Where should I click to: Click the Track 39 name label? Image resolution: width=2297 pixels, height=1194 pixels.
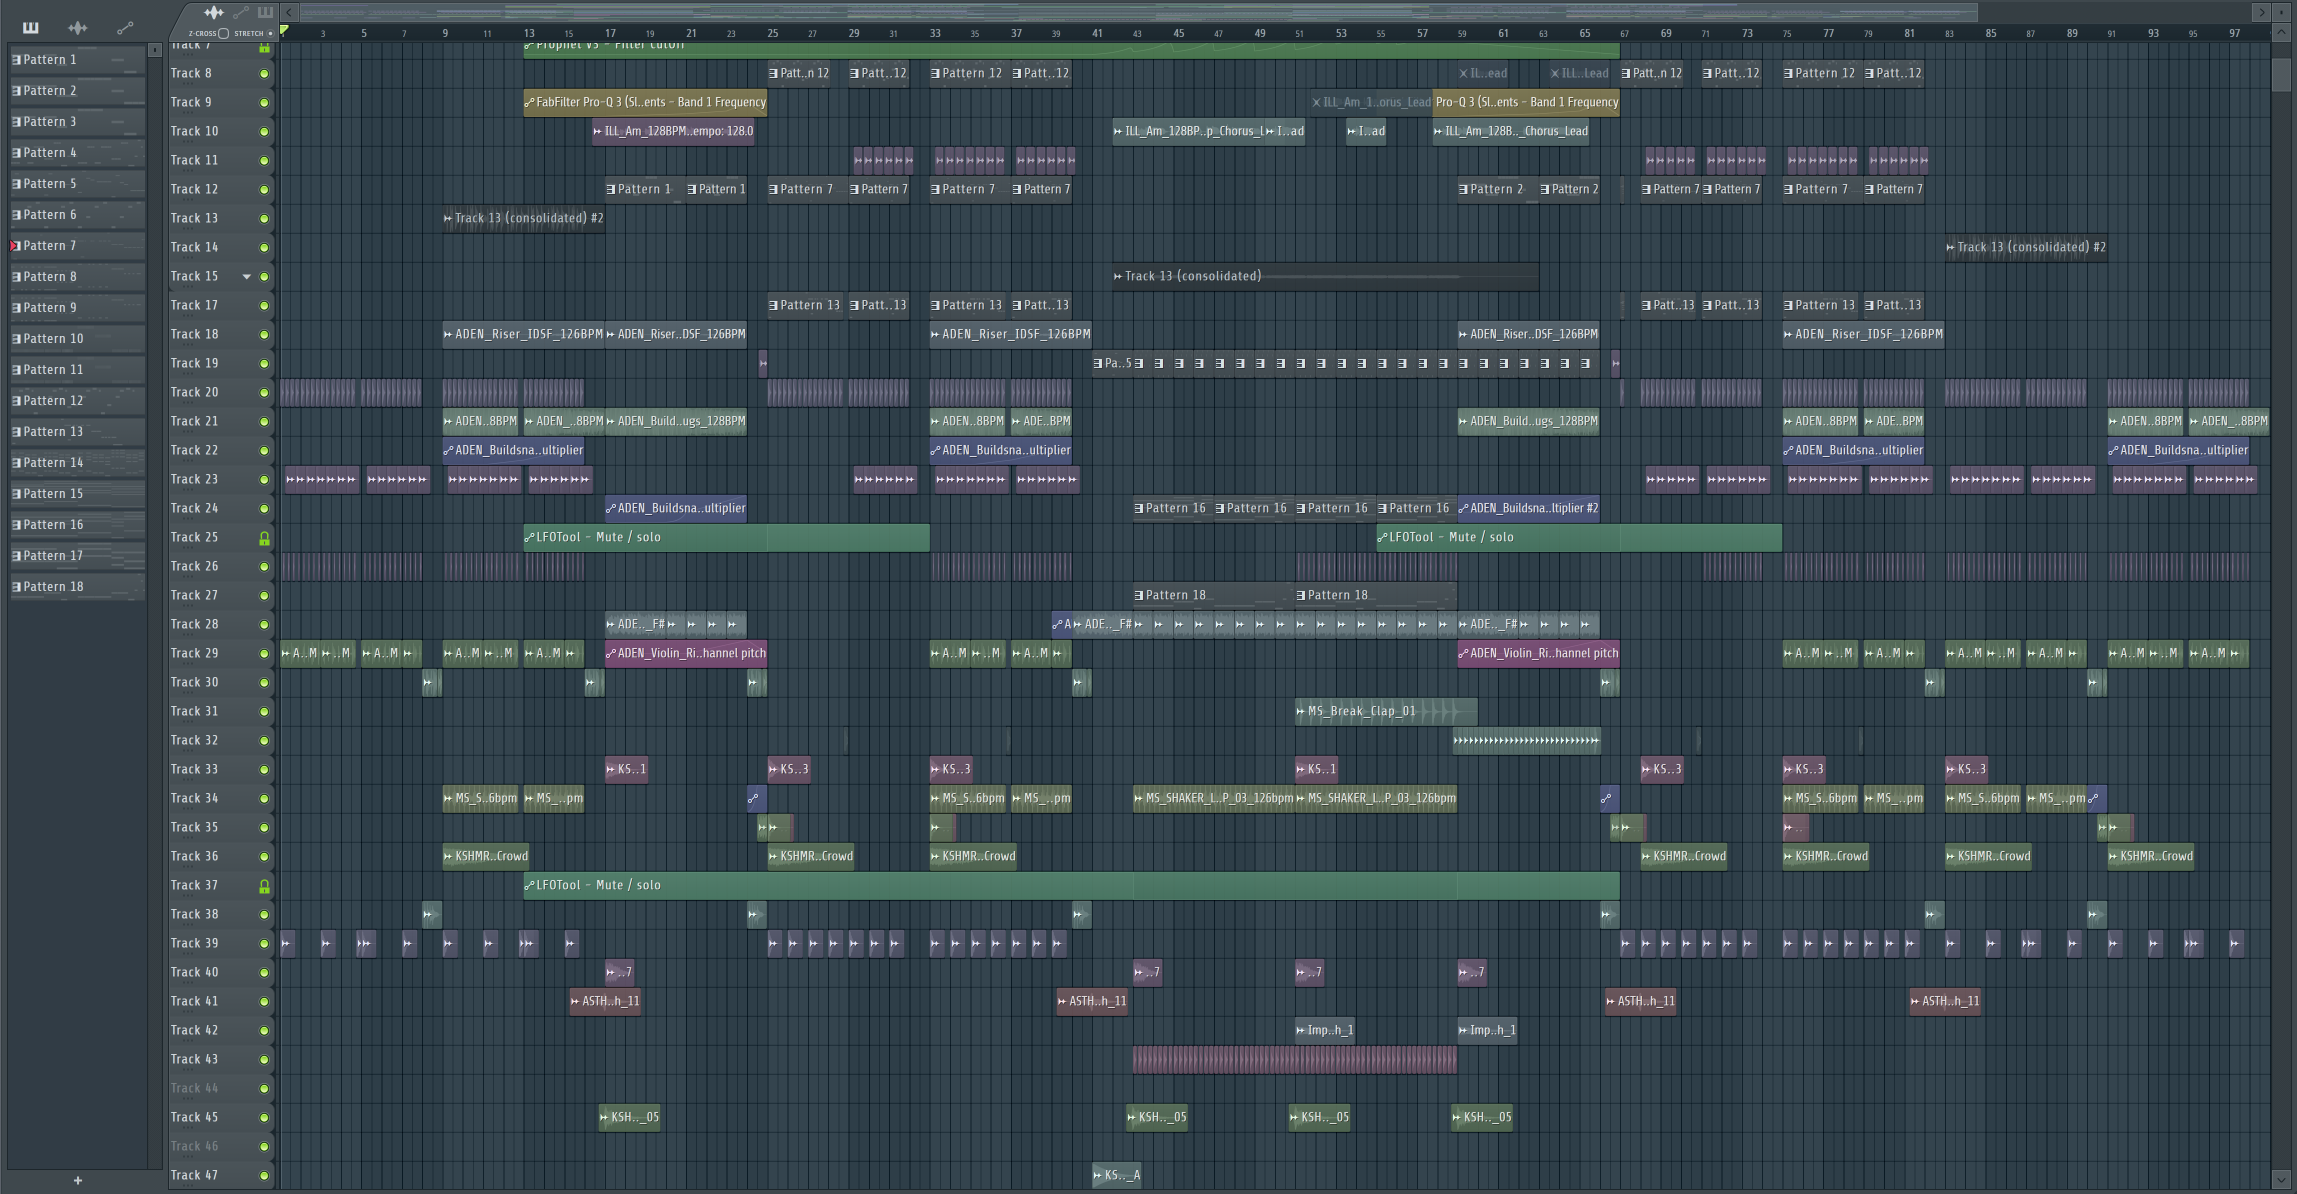(x=194, y=943)
